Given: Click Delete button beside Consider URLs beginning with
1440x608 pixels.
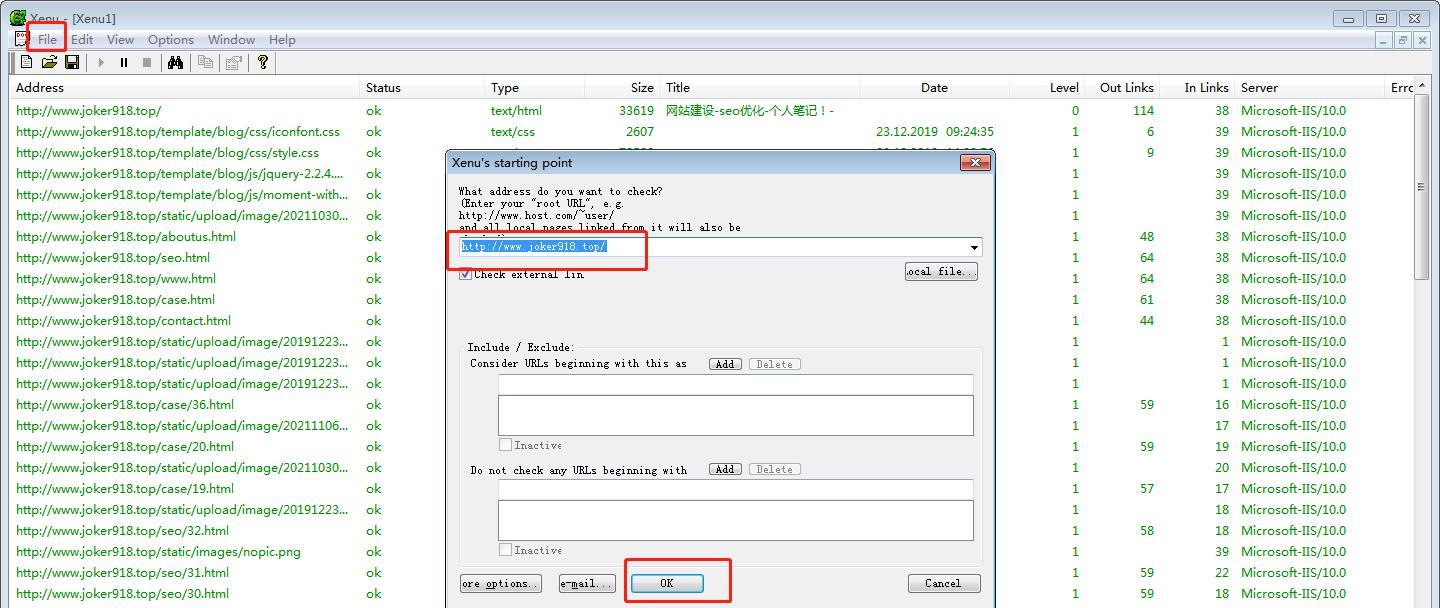Looking at the screenshot, I should click(774, 364).
